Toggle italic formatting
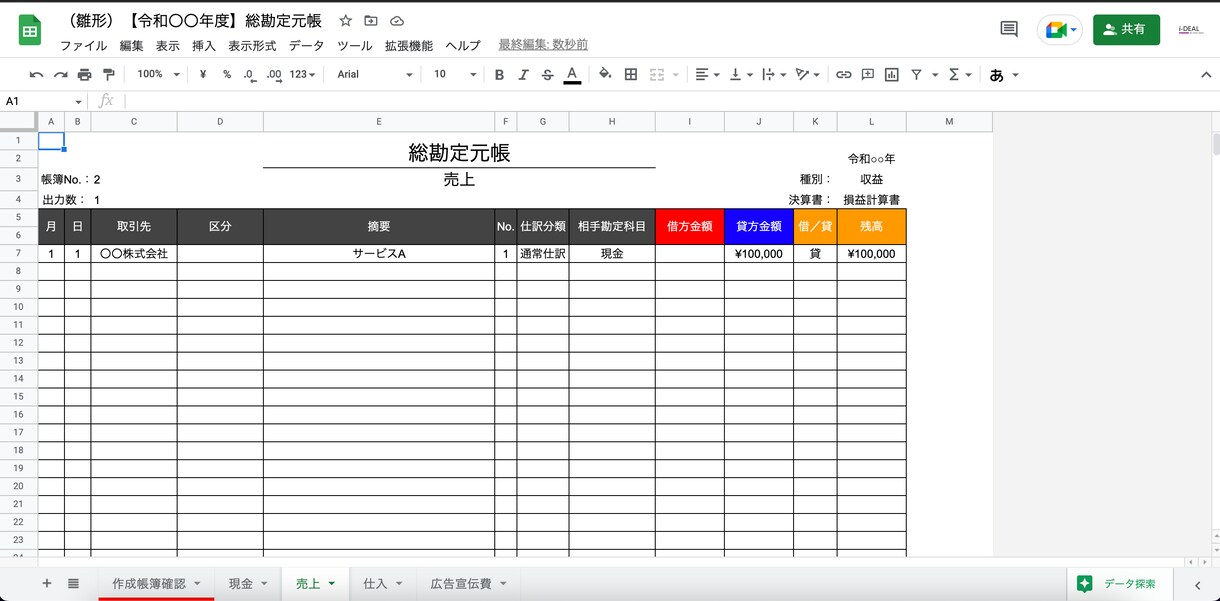This screenshot has height=601, width=1220. (x=523, y=75)
